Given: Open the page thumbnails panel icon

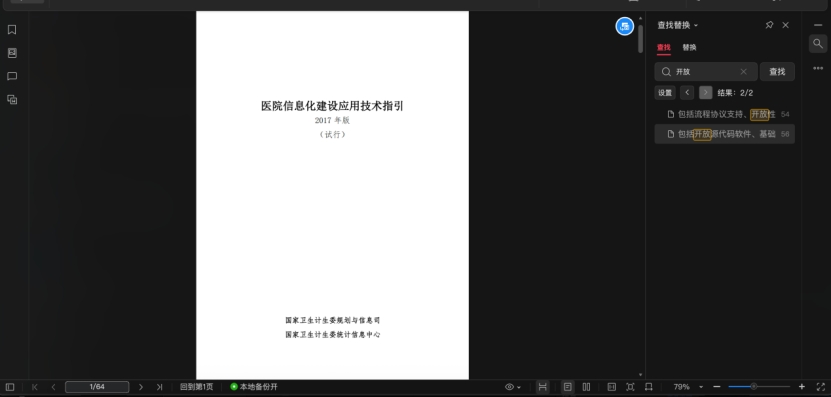Looking at the screenshot, I should (12, 53).
